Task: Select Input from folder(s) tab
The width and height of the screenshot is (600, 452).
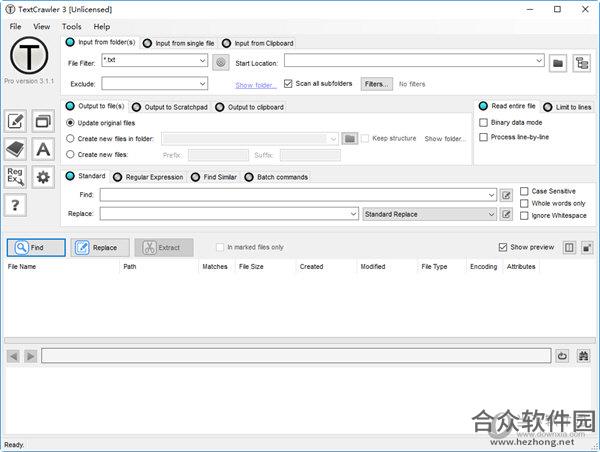Action: tap(101, 42)
